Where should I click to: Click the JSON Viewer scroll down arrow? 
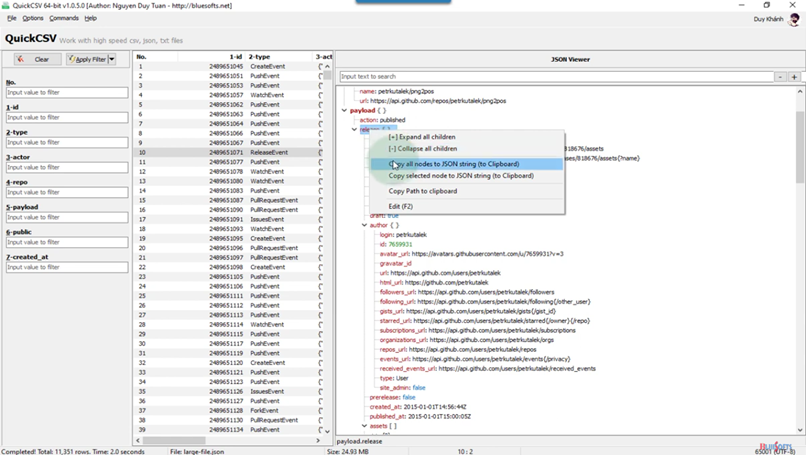coord(800,430)
